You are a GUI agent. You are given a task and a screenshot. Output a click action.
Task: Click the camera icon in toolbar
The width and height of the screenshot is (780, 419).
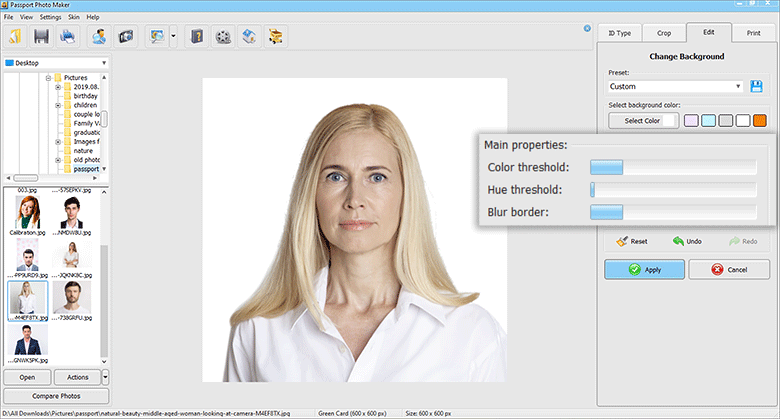[x=125, y=36]
